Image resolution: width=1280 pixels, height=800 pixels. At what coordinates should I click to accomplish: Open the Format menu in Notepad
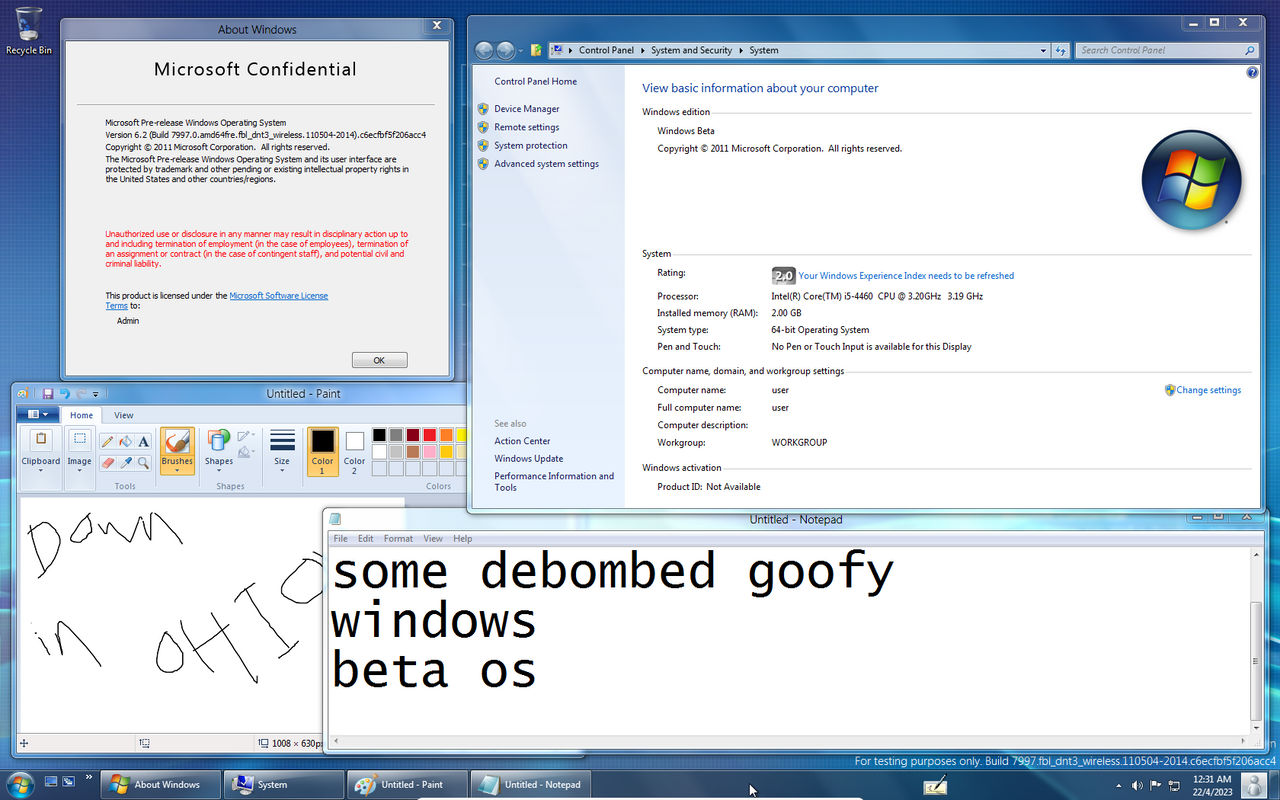point(398,539)
